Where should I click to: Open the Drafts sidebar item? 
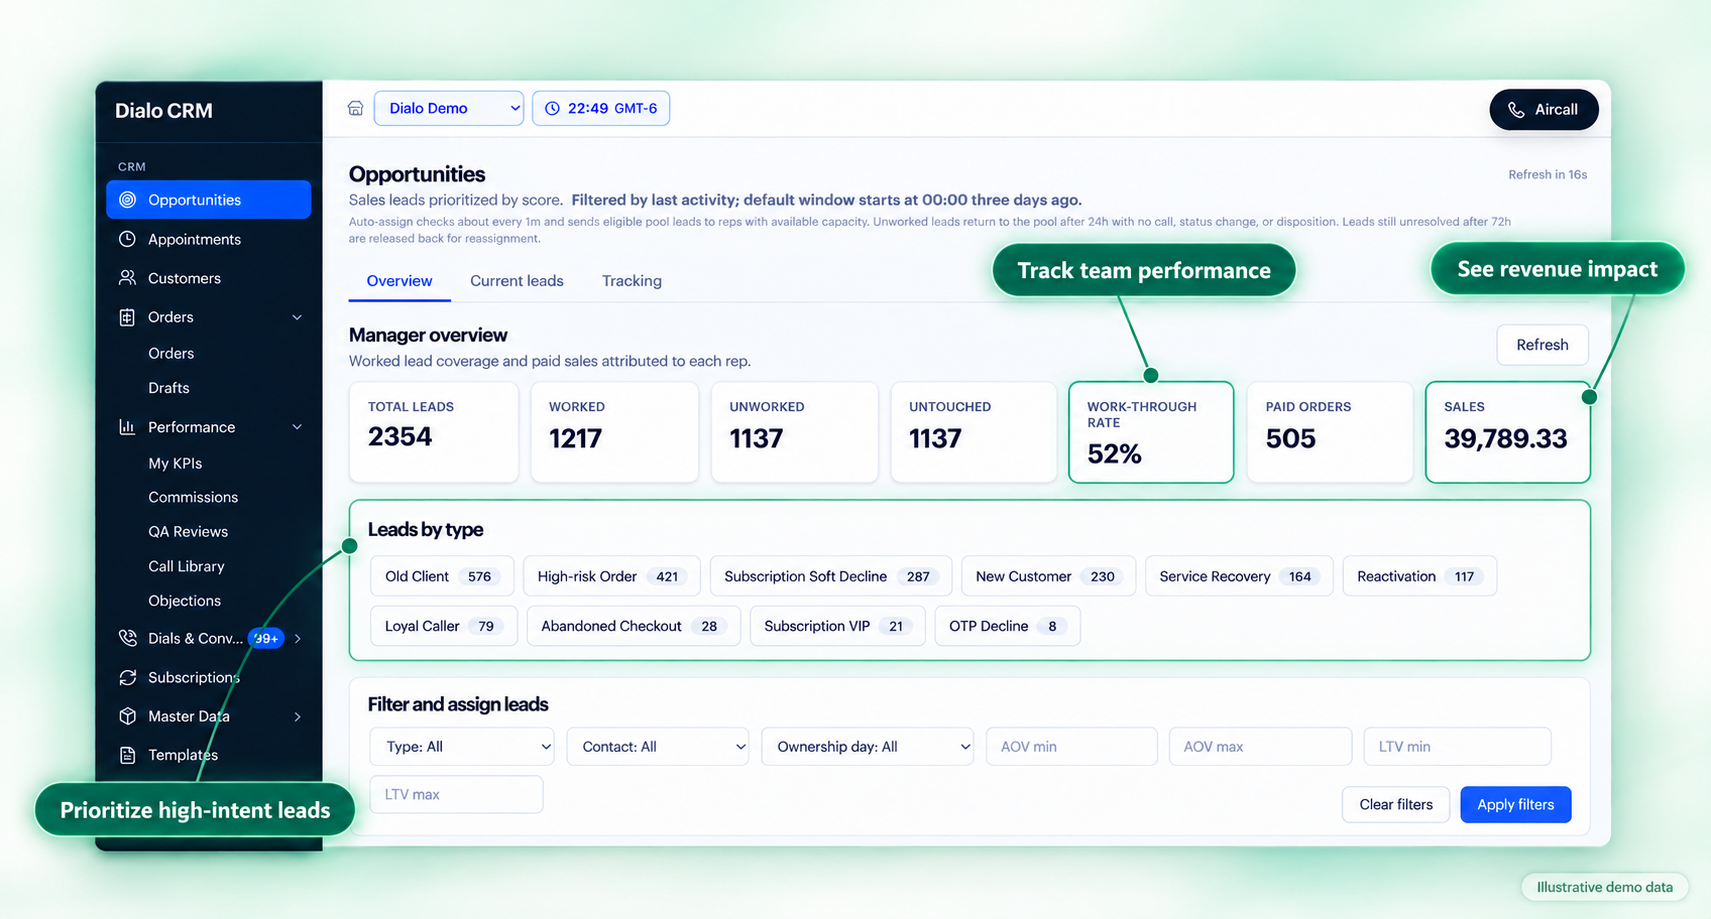pos(169,388)
